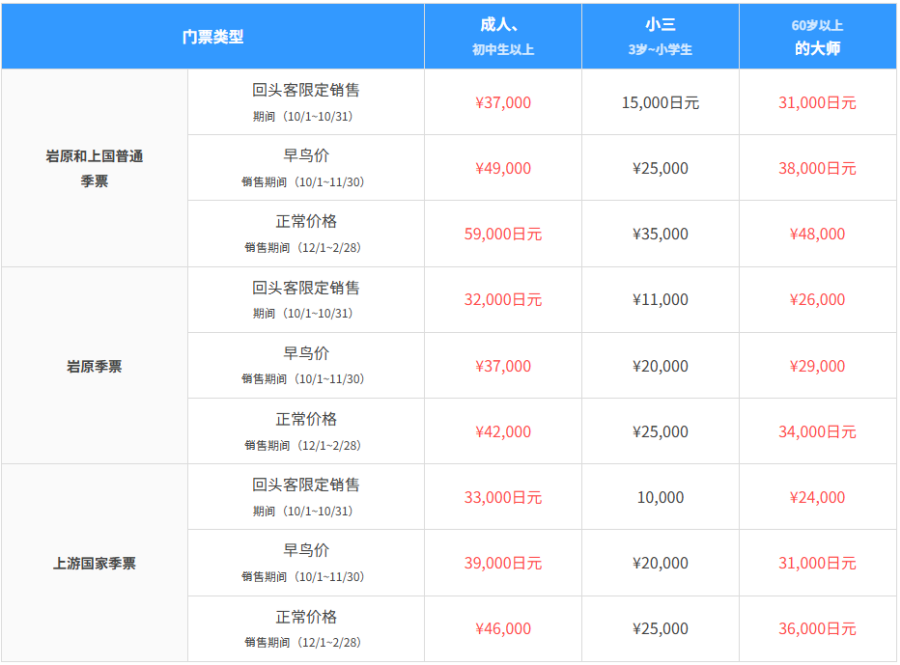Screen dimensions: 900x665
Task: Select the 32,000日元 adult price
Action: 503,300
